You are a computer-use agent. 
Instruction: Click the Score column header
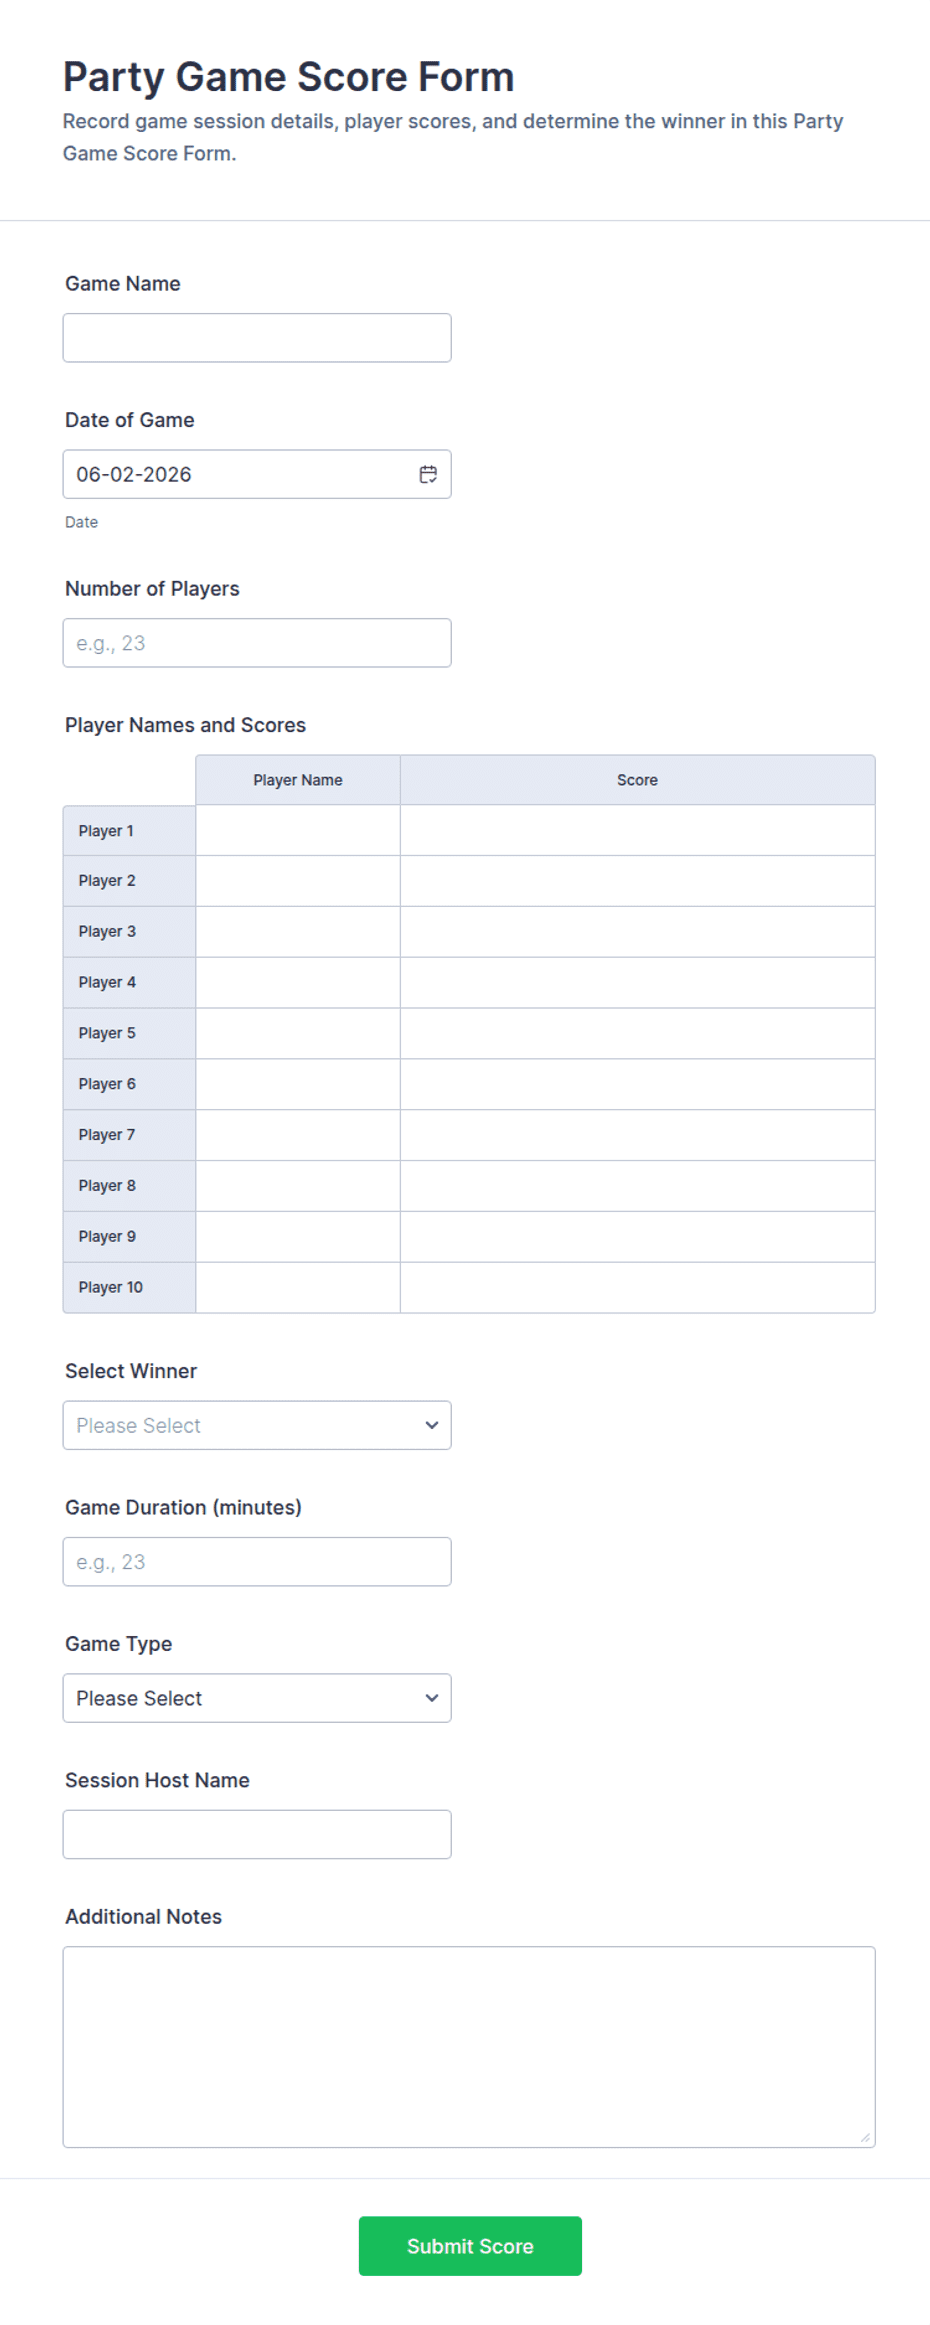coord(638,780)
